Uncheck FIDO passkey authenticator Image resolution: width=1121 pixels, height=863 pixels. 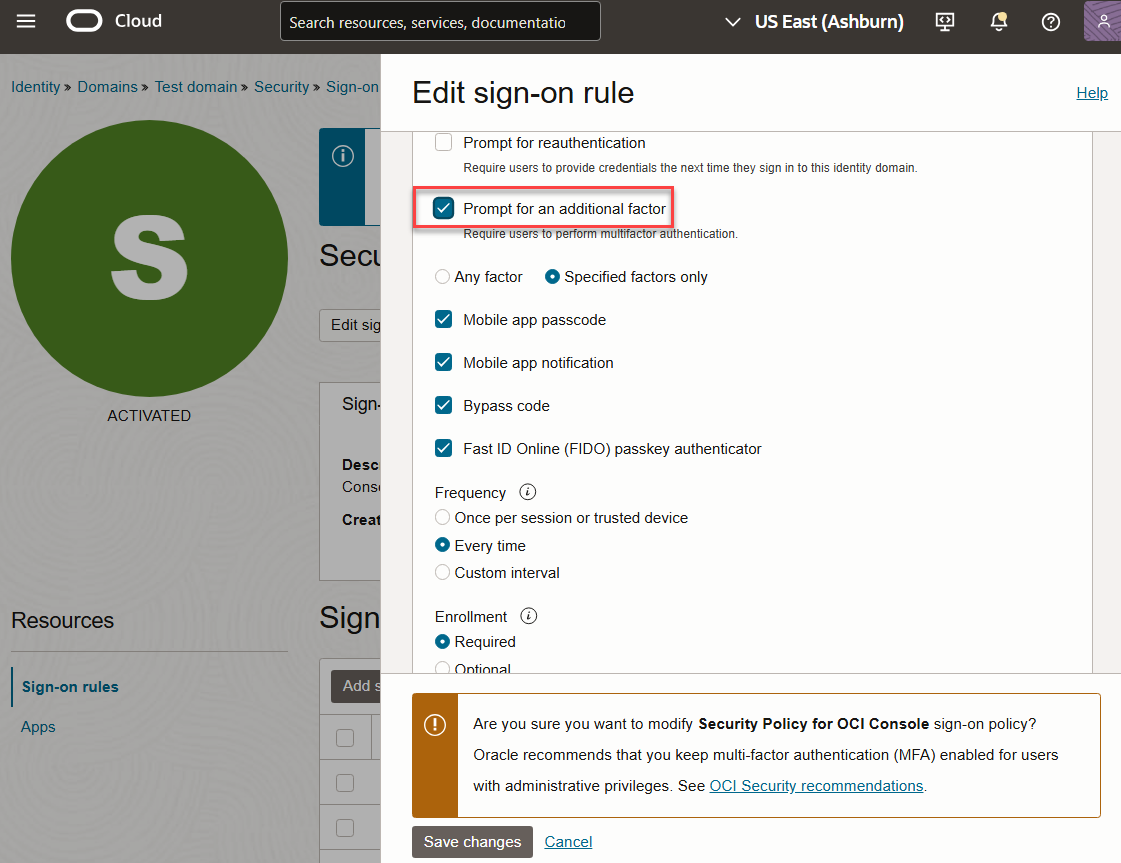[443, 448]
